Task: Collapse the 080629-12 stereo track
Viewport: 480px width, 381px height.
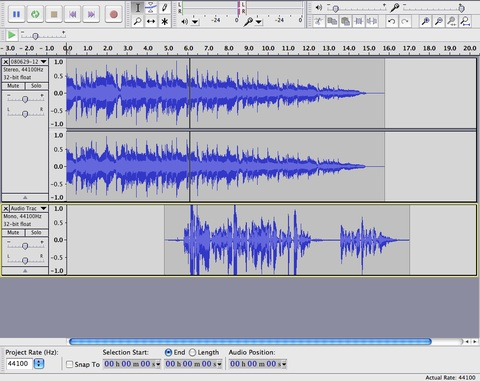Action: tap(25, 197)
